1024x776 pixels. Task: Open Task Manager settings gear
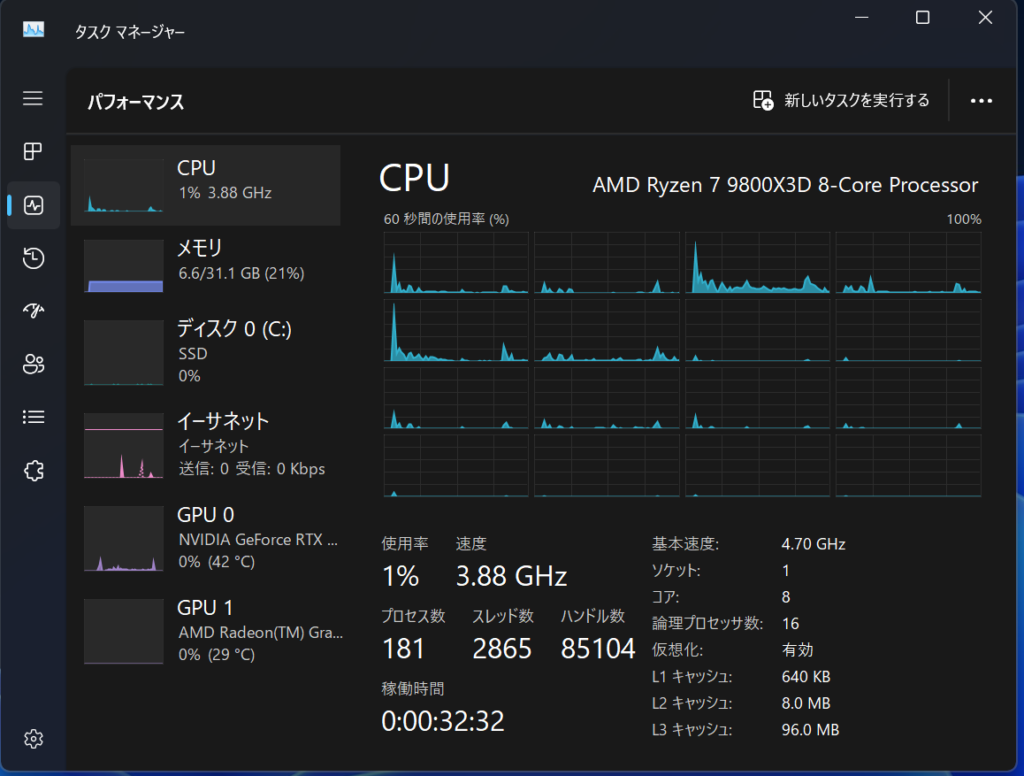coord(33,739)
